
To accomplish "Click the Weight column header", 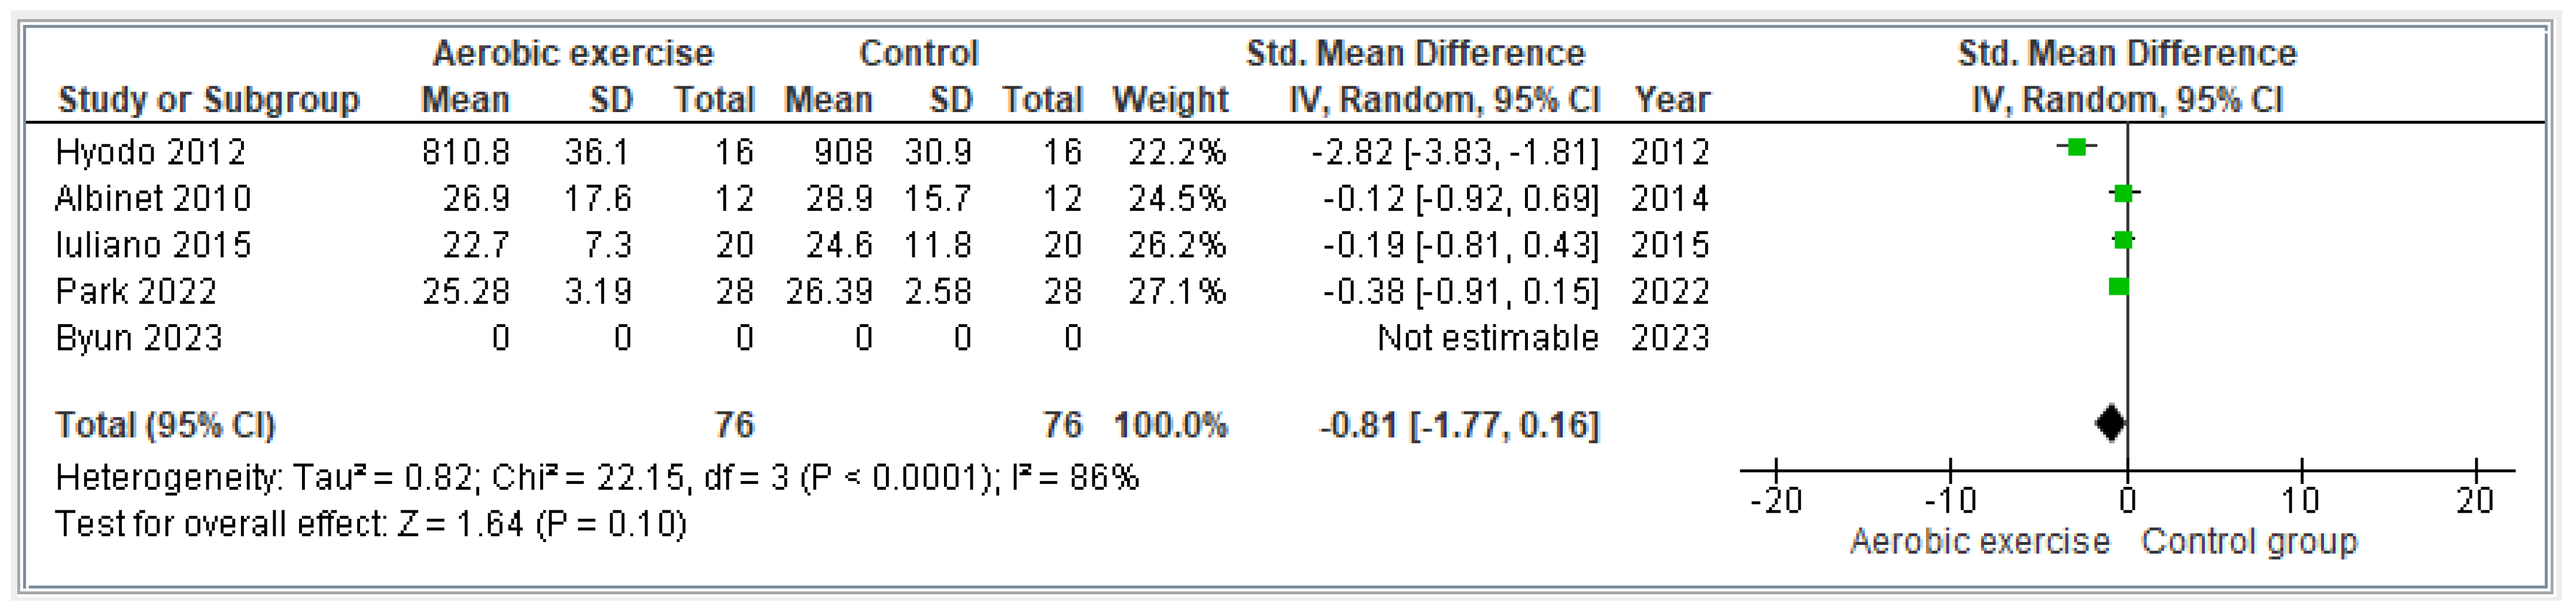I will click(1169, 100).
